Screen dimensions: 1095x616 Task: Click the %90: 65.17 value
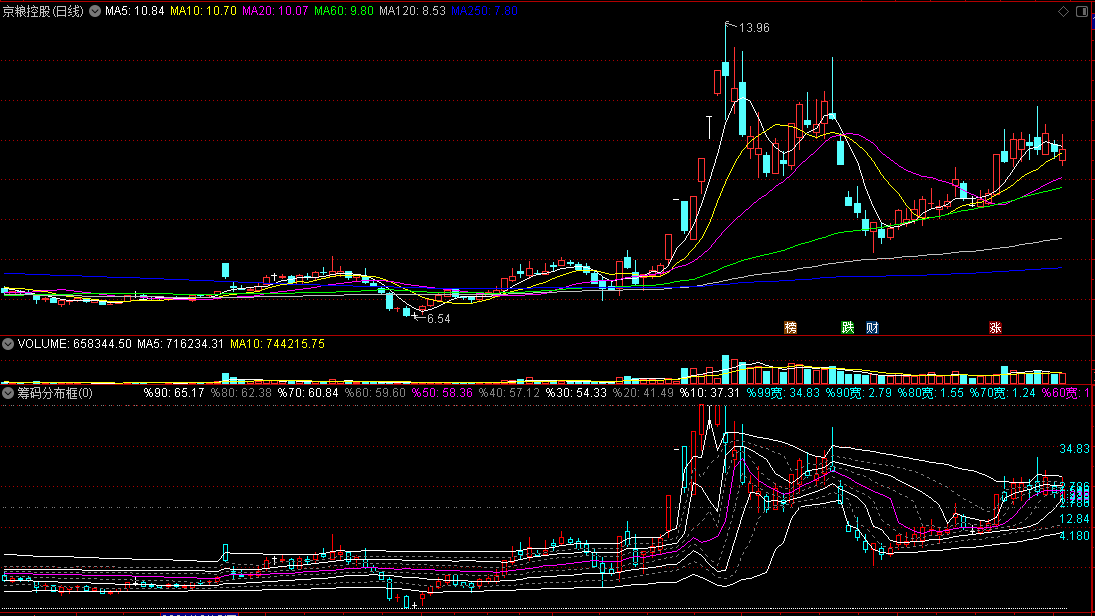[174, 393]
